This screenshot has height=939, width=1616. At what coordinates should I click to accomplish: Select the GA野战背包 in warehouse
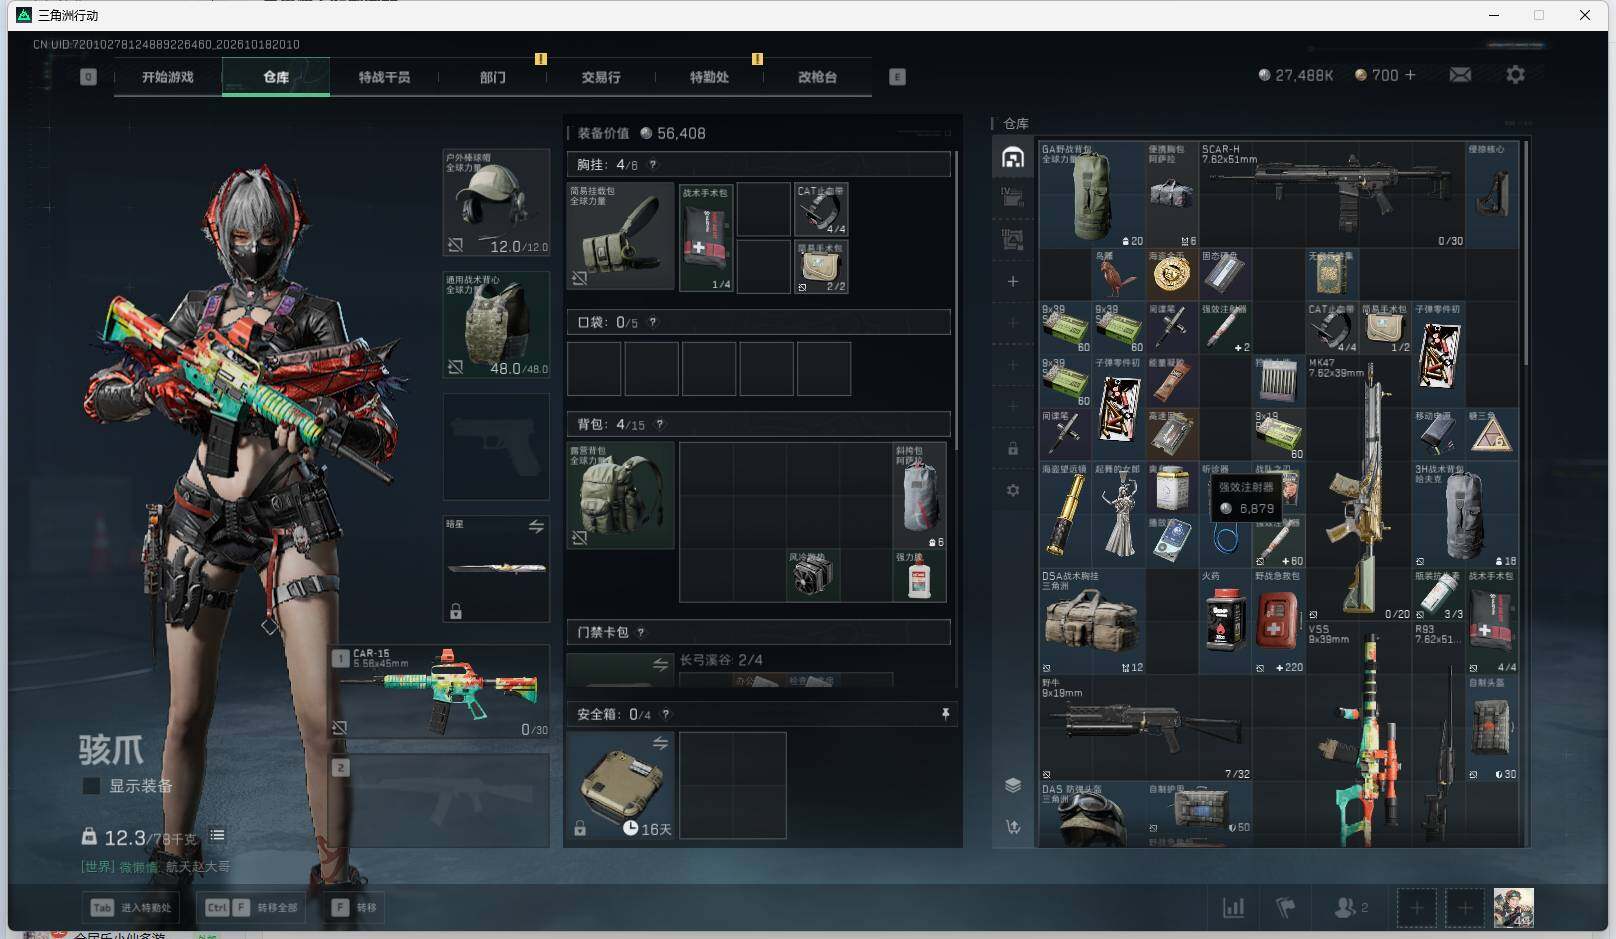point(1092,195)
